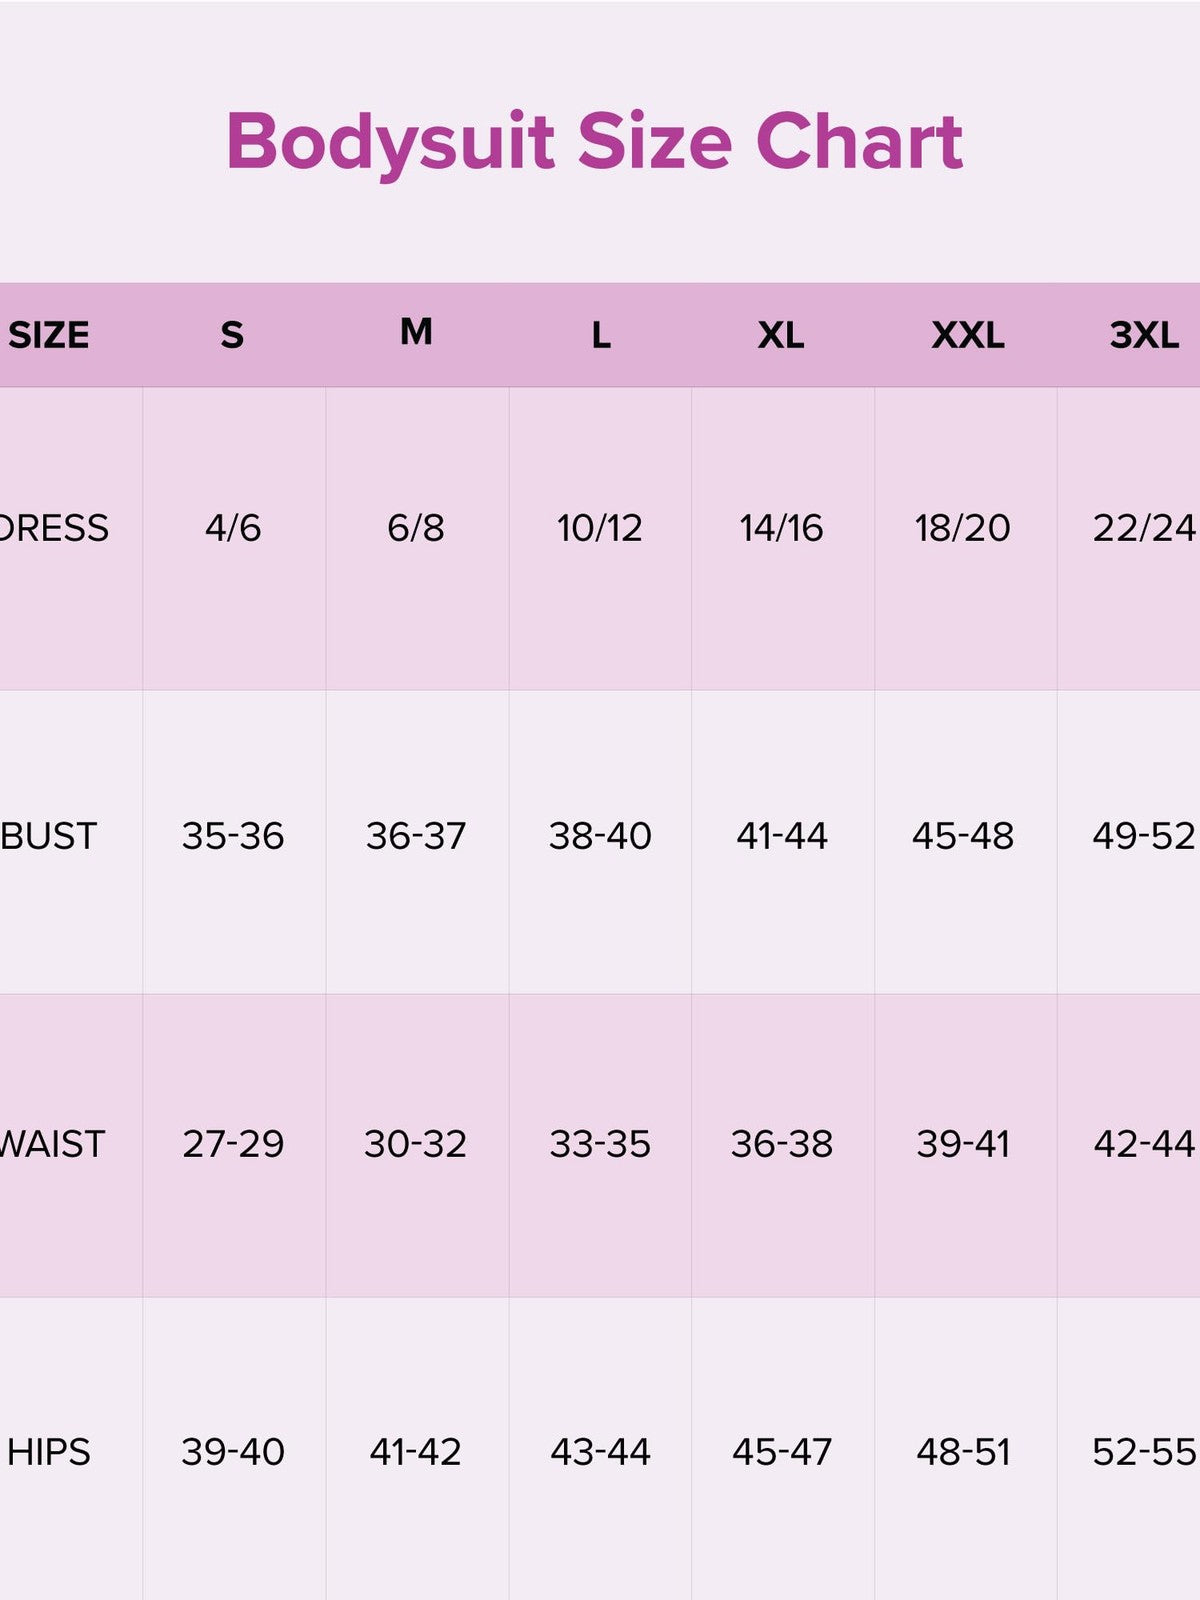Image resolution: width=1200 pixels, height=1600 pixels.
Task: Click the 41-44 bust measurement cell
Action: 782,836
